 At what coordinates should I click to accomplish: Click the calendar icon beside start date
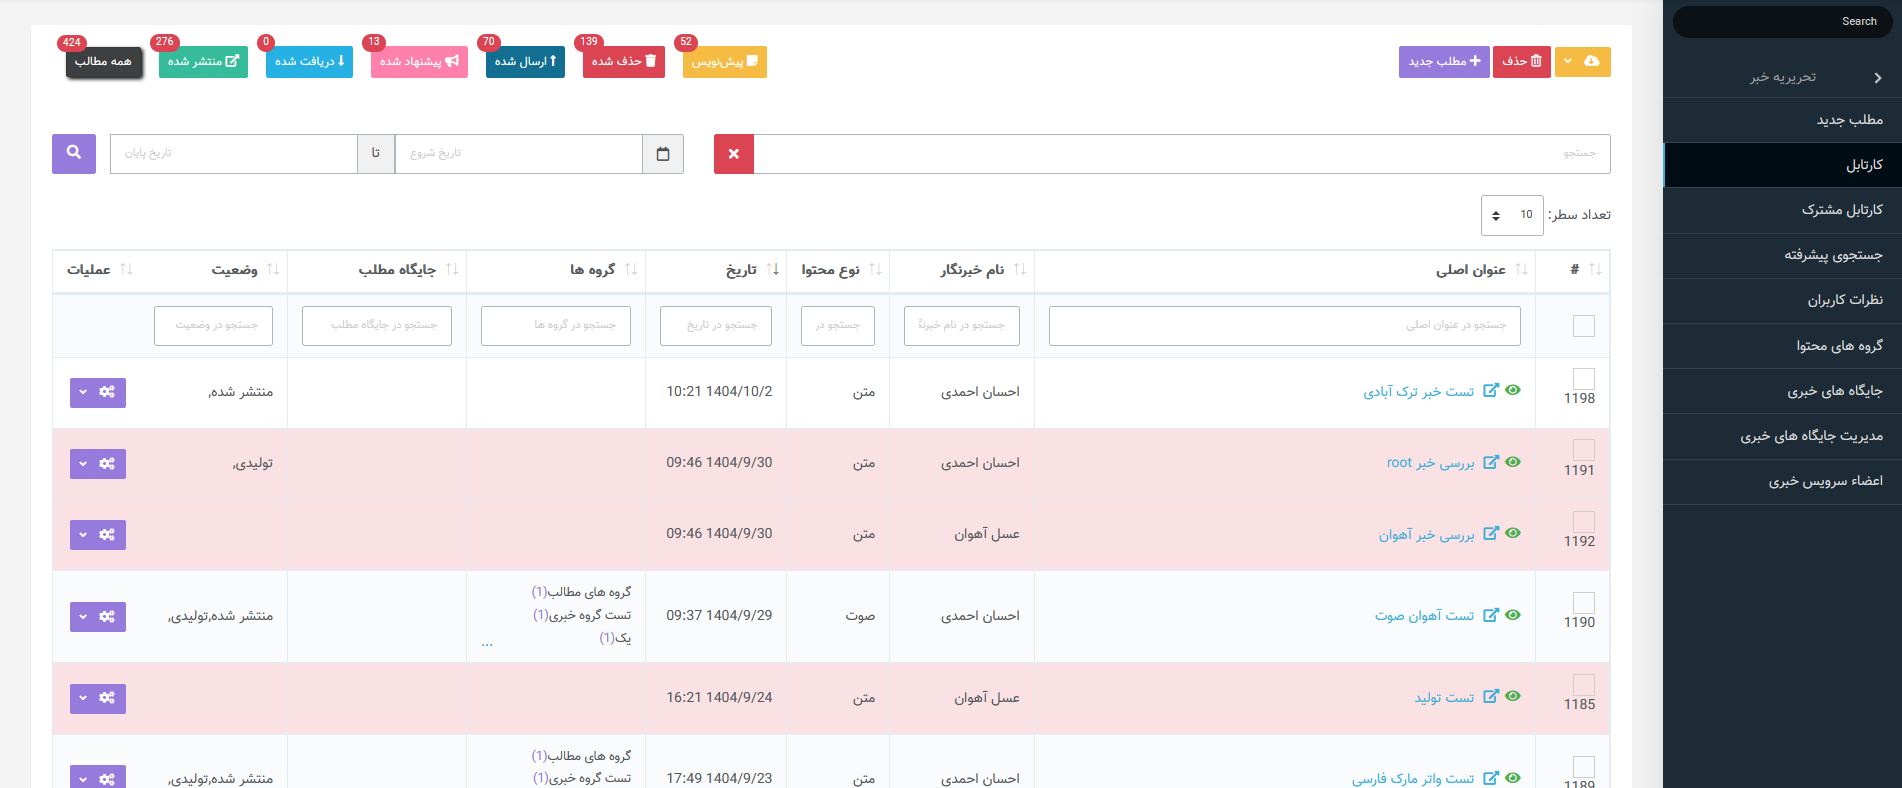pyautogui.click(x=662, y=154)
